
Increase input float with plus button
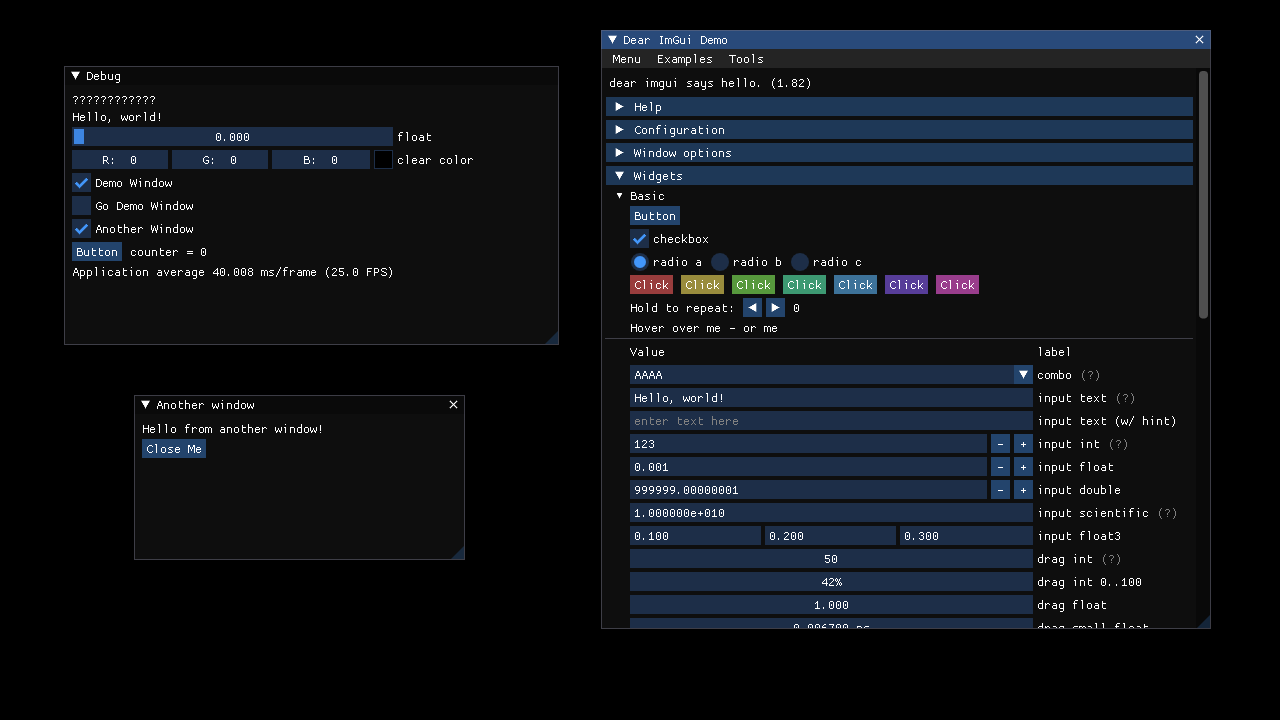click(1023, 467)
